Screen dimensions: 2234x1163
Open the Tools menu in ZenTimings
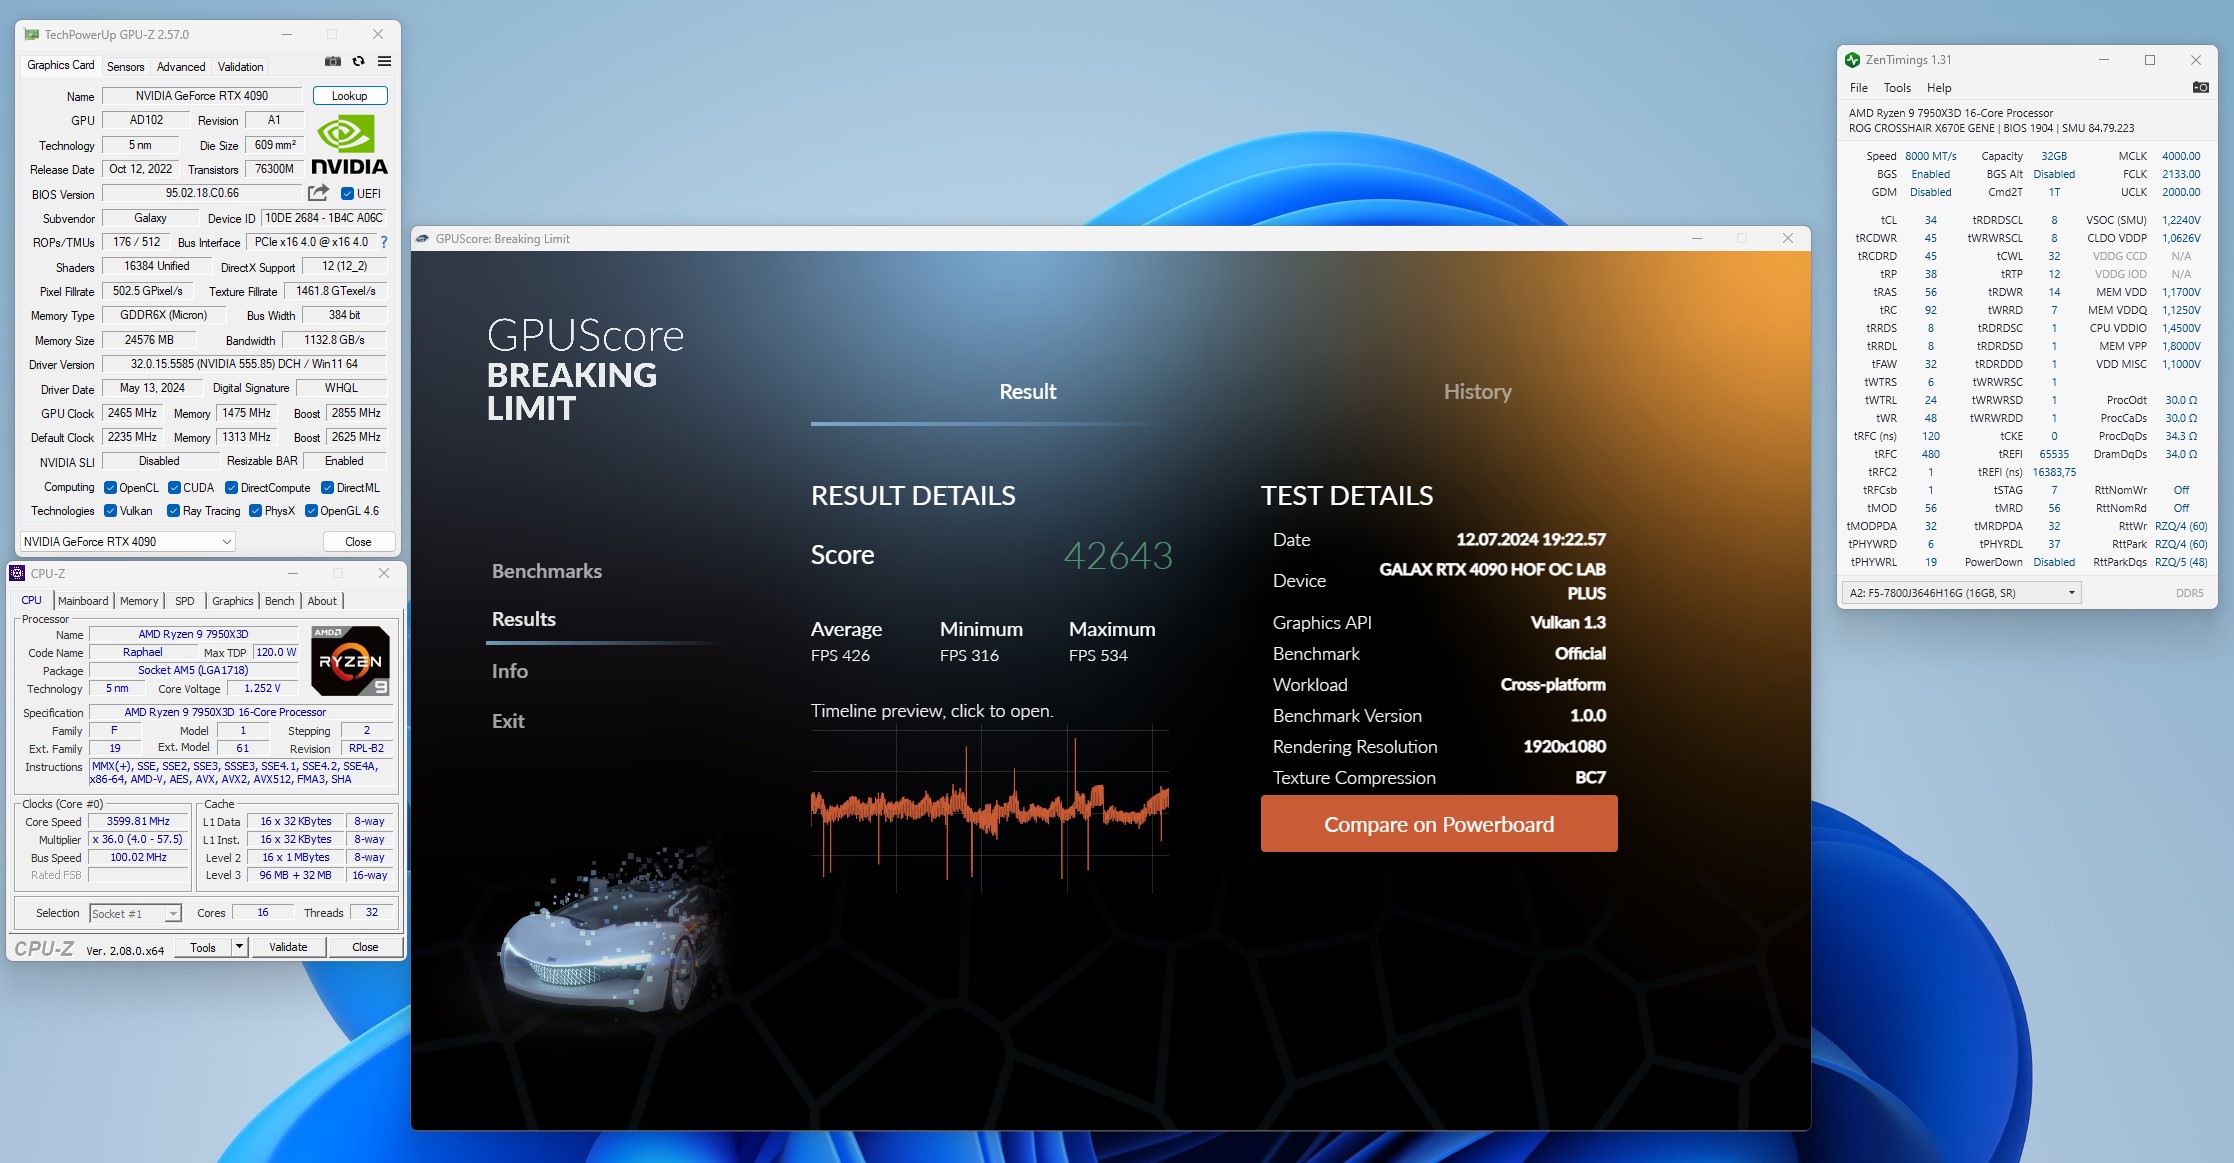[1896, 88]
